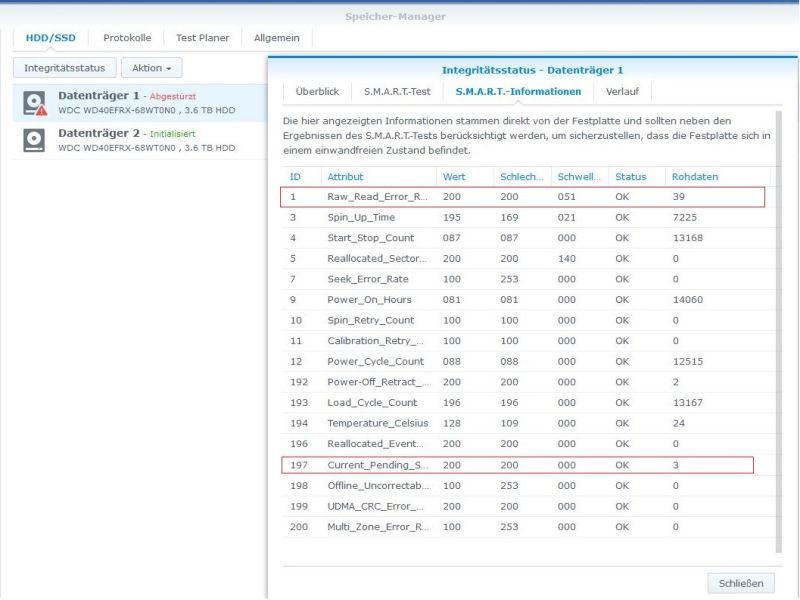Image resolution: width=800 pixels, height=600 pixels.
Task: Switch to the HDD/SSD tab
Action: click(x=51, y=38)
